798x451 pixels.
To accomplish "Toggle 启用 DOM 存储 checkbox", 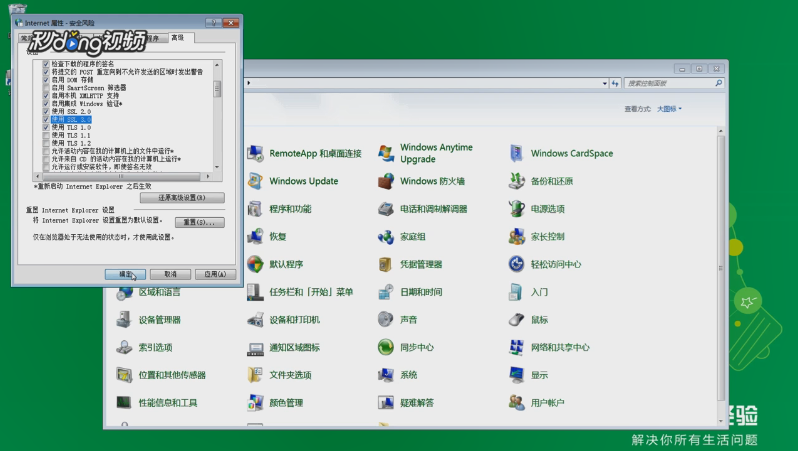I will click(x=46, y=80).
